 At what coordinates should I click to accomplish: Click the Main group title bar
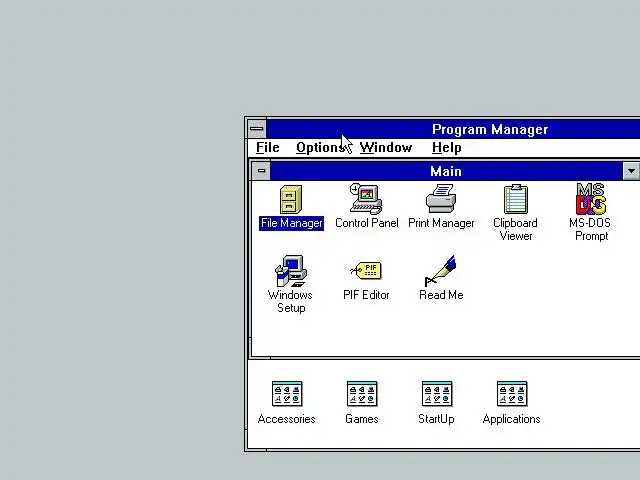pyautogui.click(x=446, y=171)
